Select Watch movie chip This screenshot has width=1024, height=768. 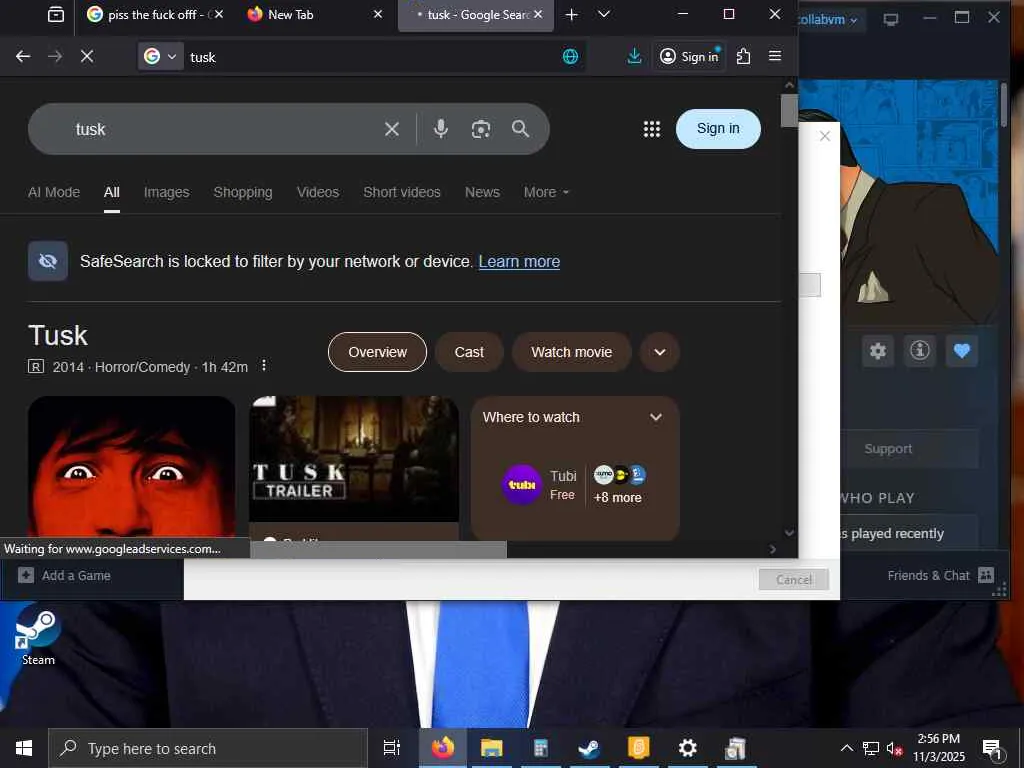571,352
